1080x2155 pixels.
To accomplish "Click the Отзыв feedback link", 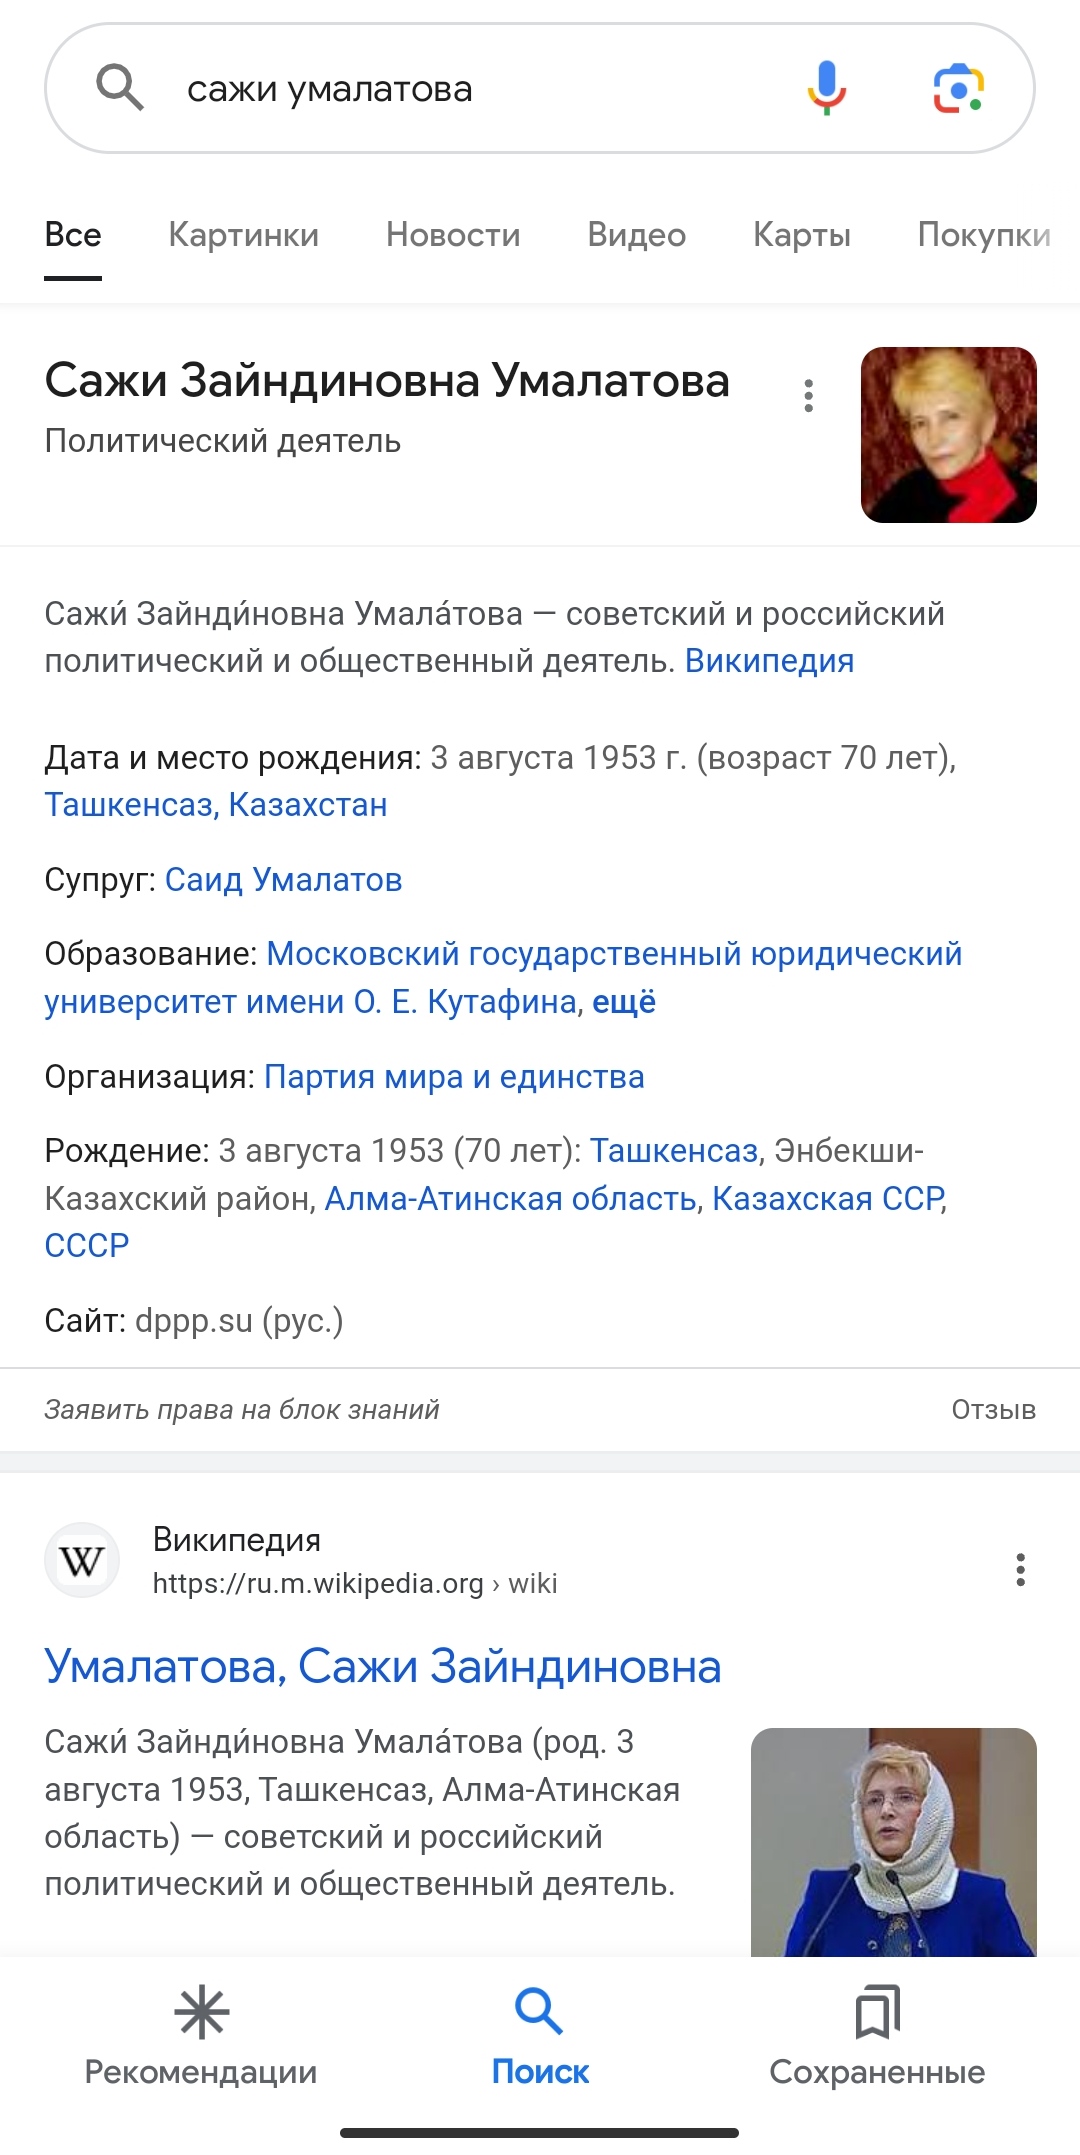I will tap(993, 1410).
